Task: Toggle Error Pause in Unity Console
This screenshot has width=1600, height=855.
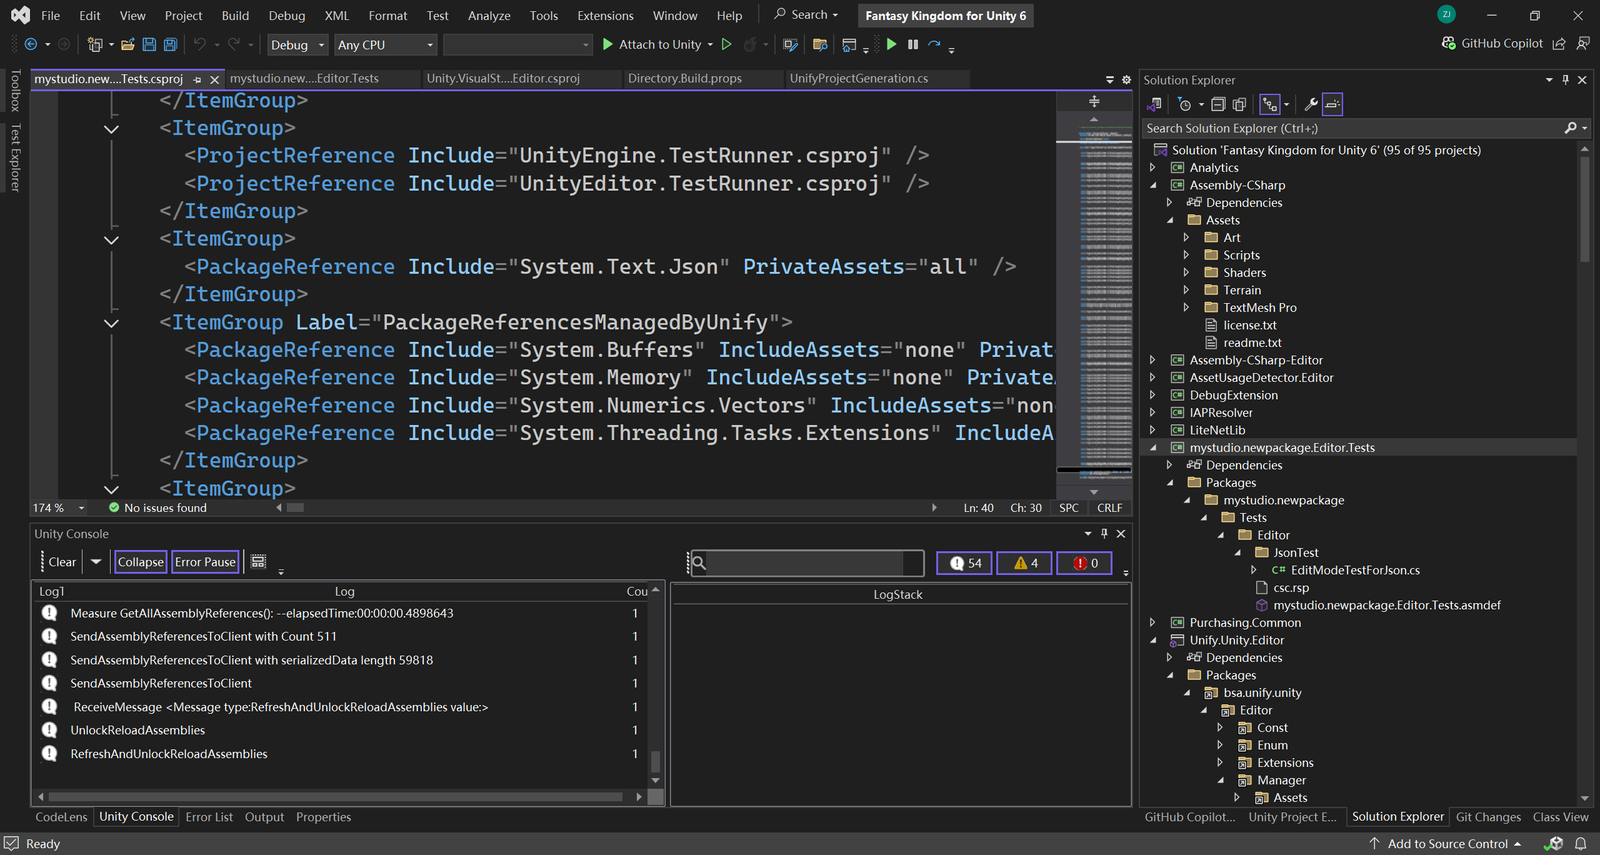Action: [205, 562]
